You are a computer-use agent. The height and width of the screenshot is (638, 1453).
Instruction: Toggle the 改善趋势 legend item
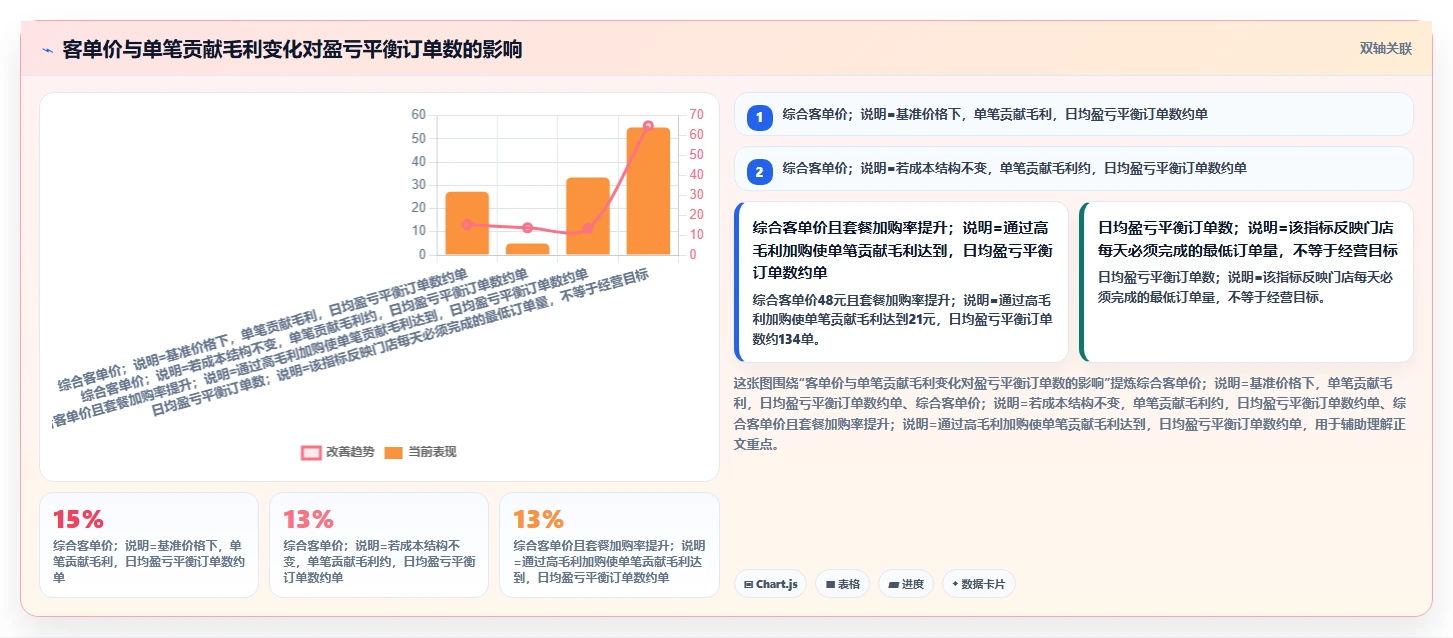coord(338,452)
